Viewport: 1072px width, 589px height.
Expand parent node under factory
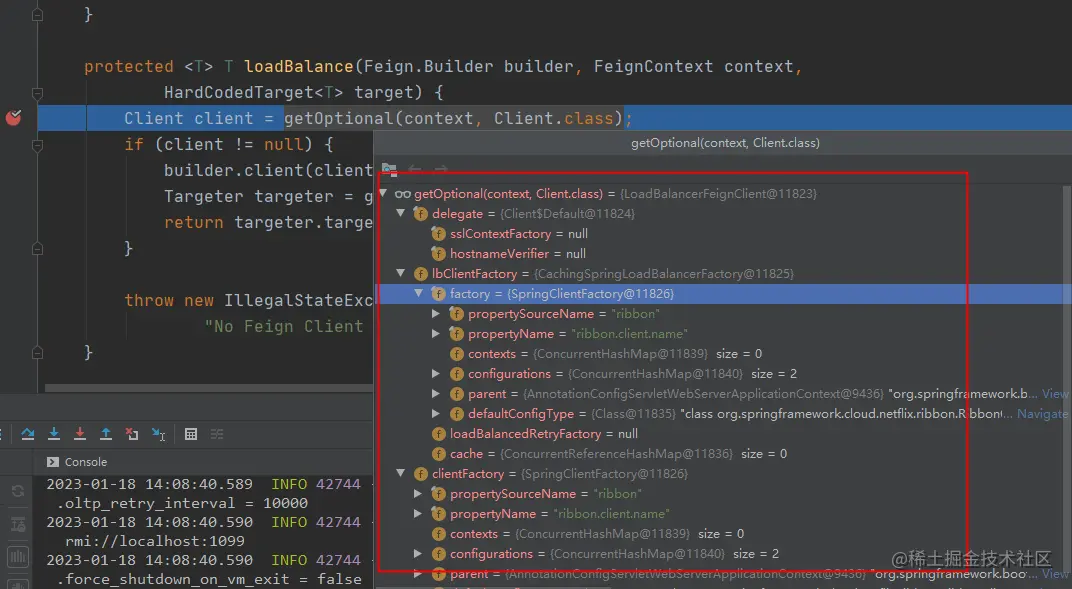pos(436,394)
